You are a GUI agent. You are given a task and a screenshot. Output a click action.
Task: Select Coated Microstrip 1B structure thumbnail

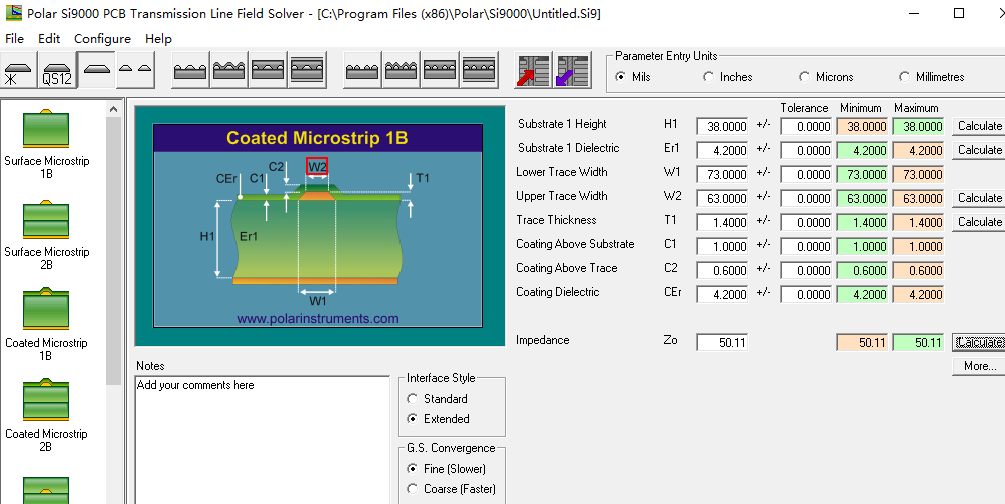click(x=46, y=310)
